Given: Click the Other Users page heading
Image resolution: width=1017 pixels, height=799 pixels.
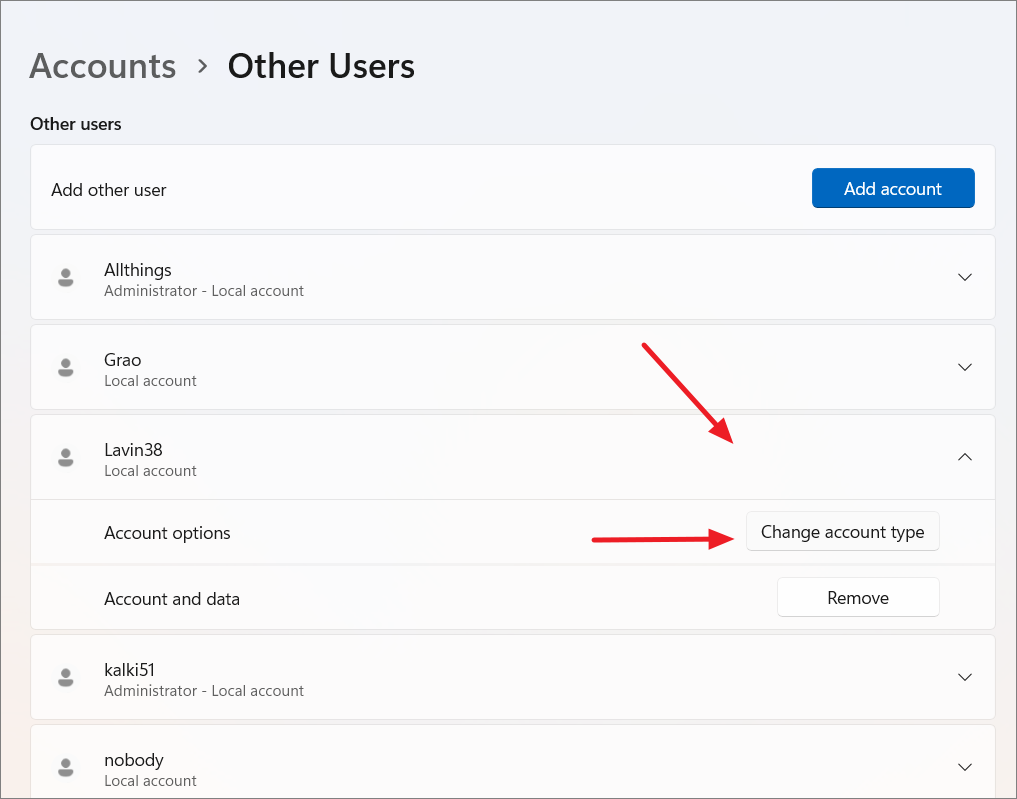Looking at the screenshot, I should point(321,66).
